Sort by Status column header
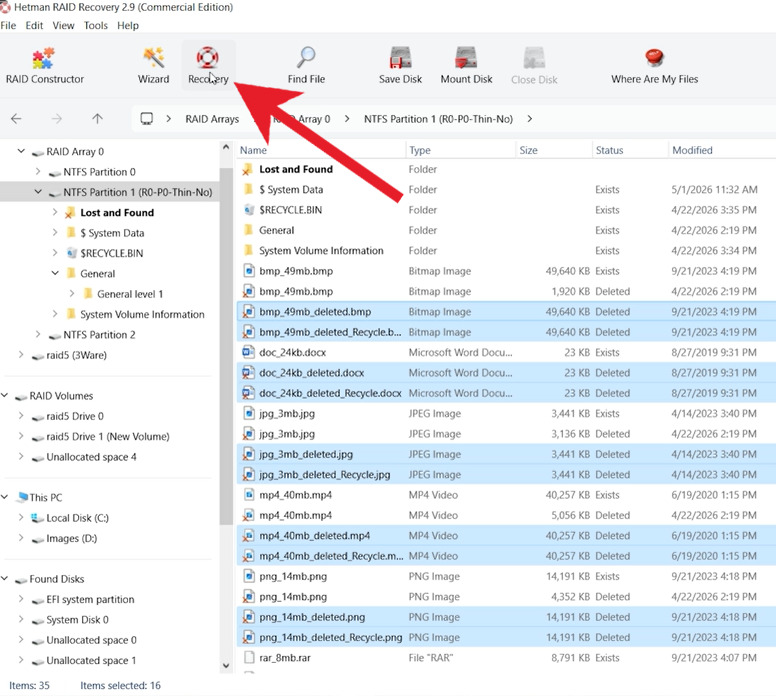776x696 pixels. click(630, 150)
